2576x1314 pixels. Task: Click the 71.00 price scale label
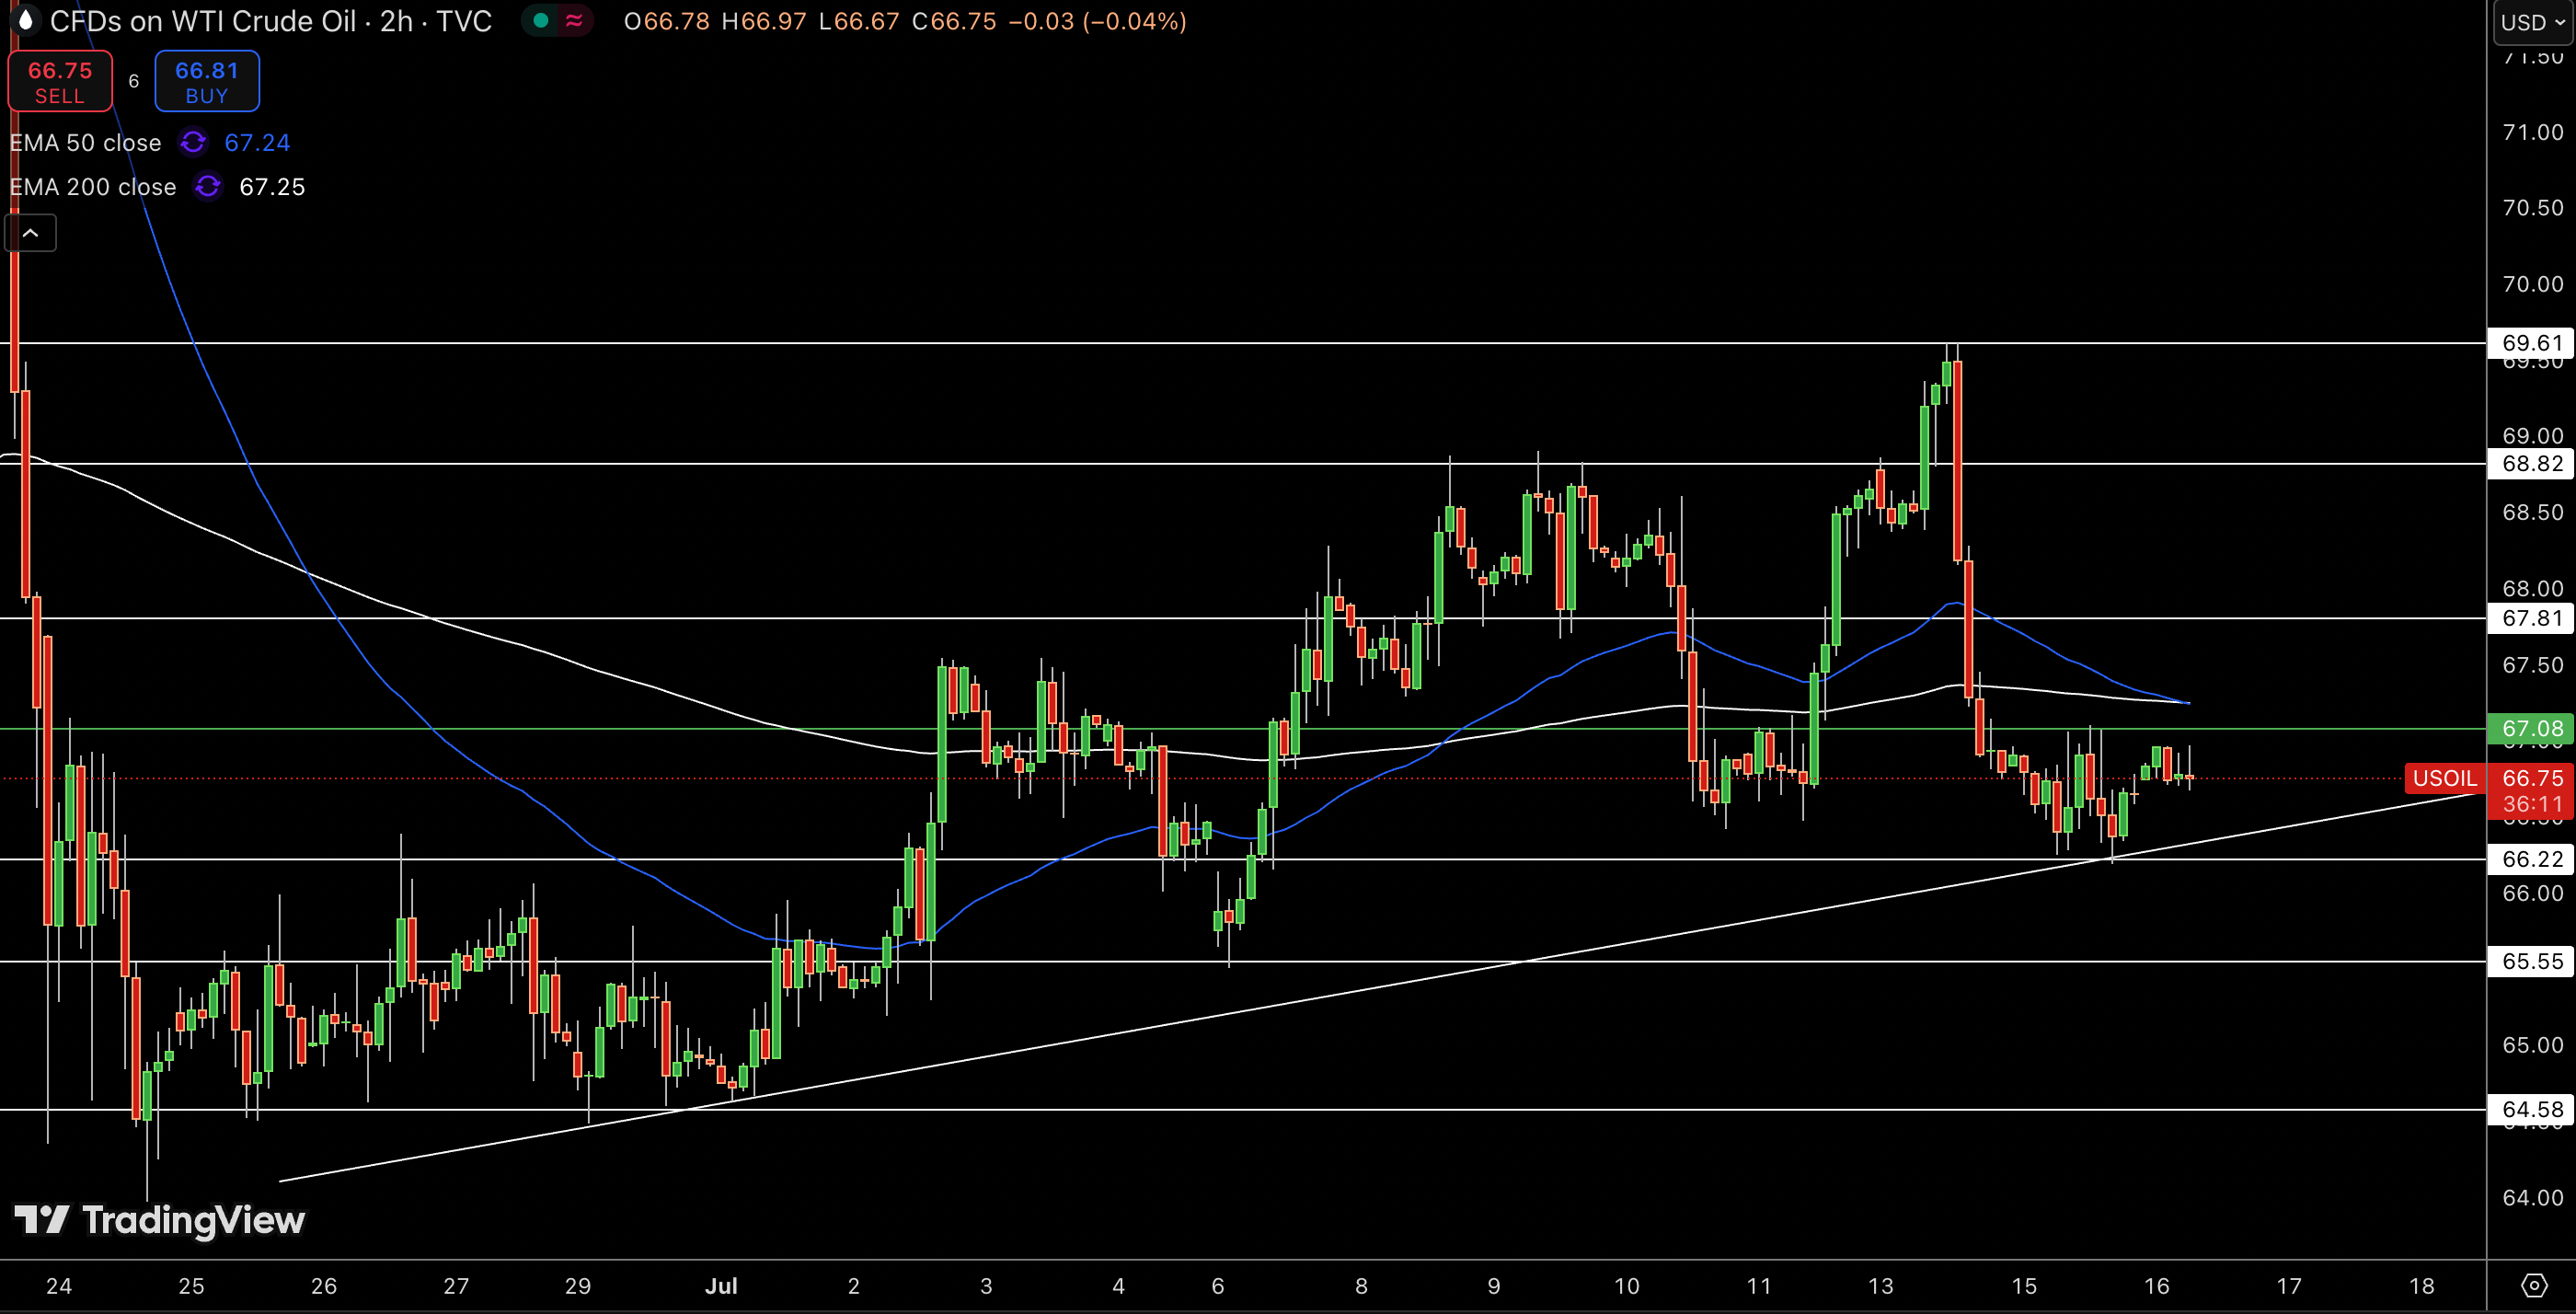click(2532, 132)
